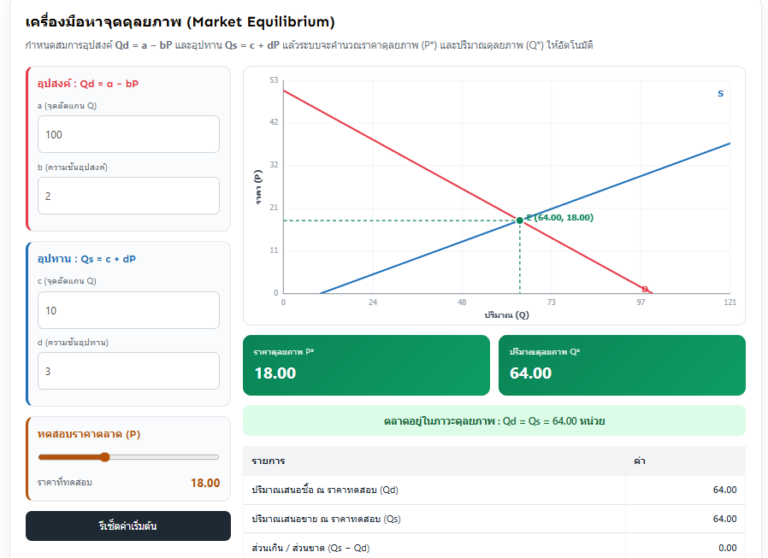This screenshot has width=768, height=558.
Task: Click the blue S supply curve label
Action: pos(720,94)
